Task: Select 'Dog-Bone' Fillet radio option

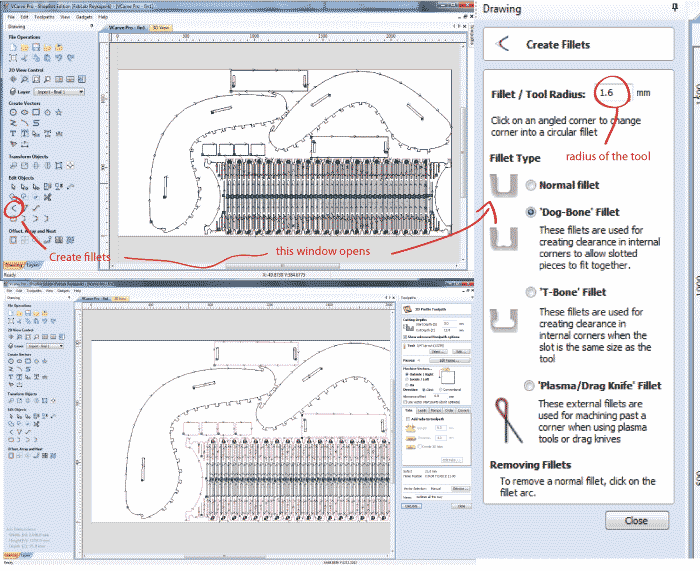Action: coord(530,213)
